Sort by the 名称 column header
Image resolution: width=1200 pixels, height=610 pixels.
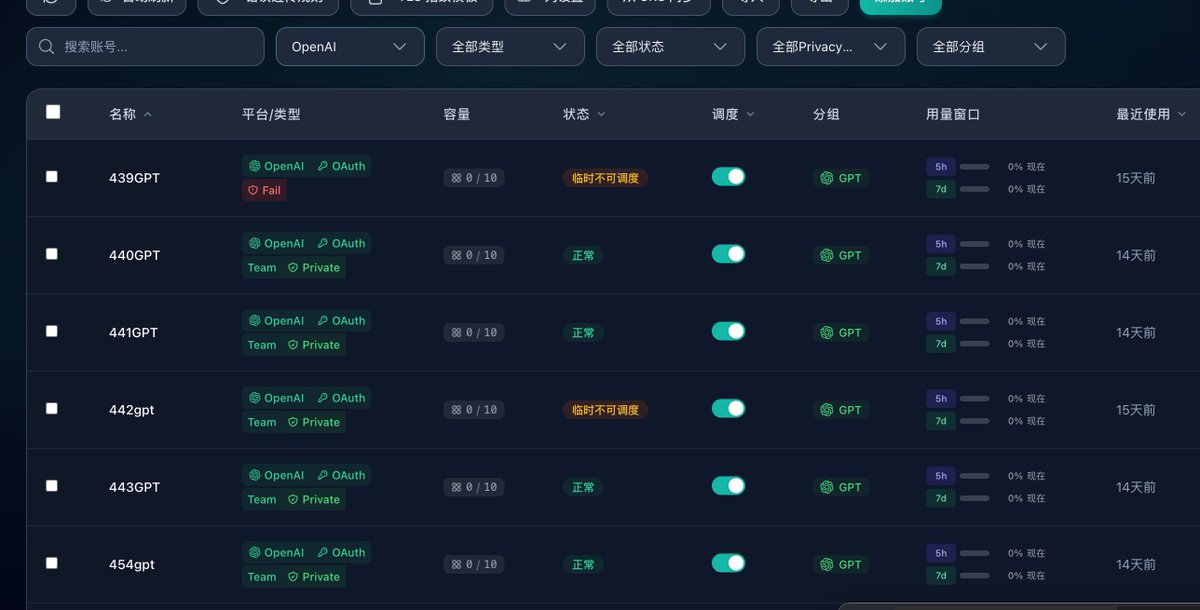point(130,115)
